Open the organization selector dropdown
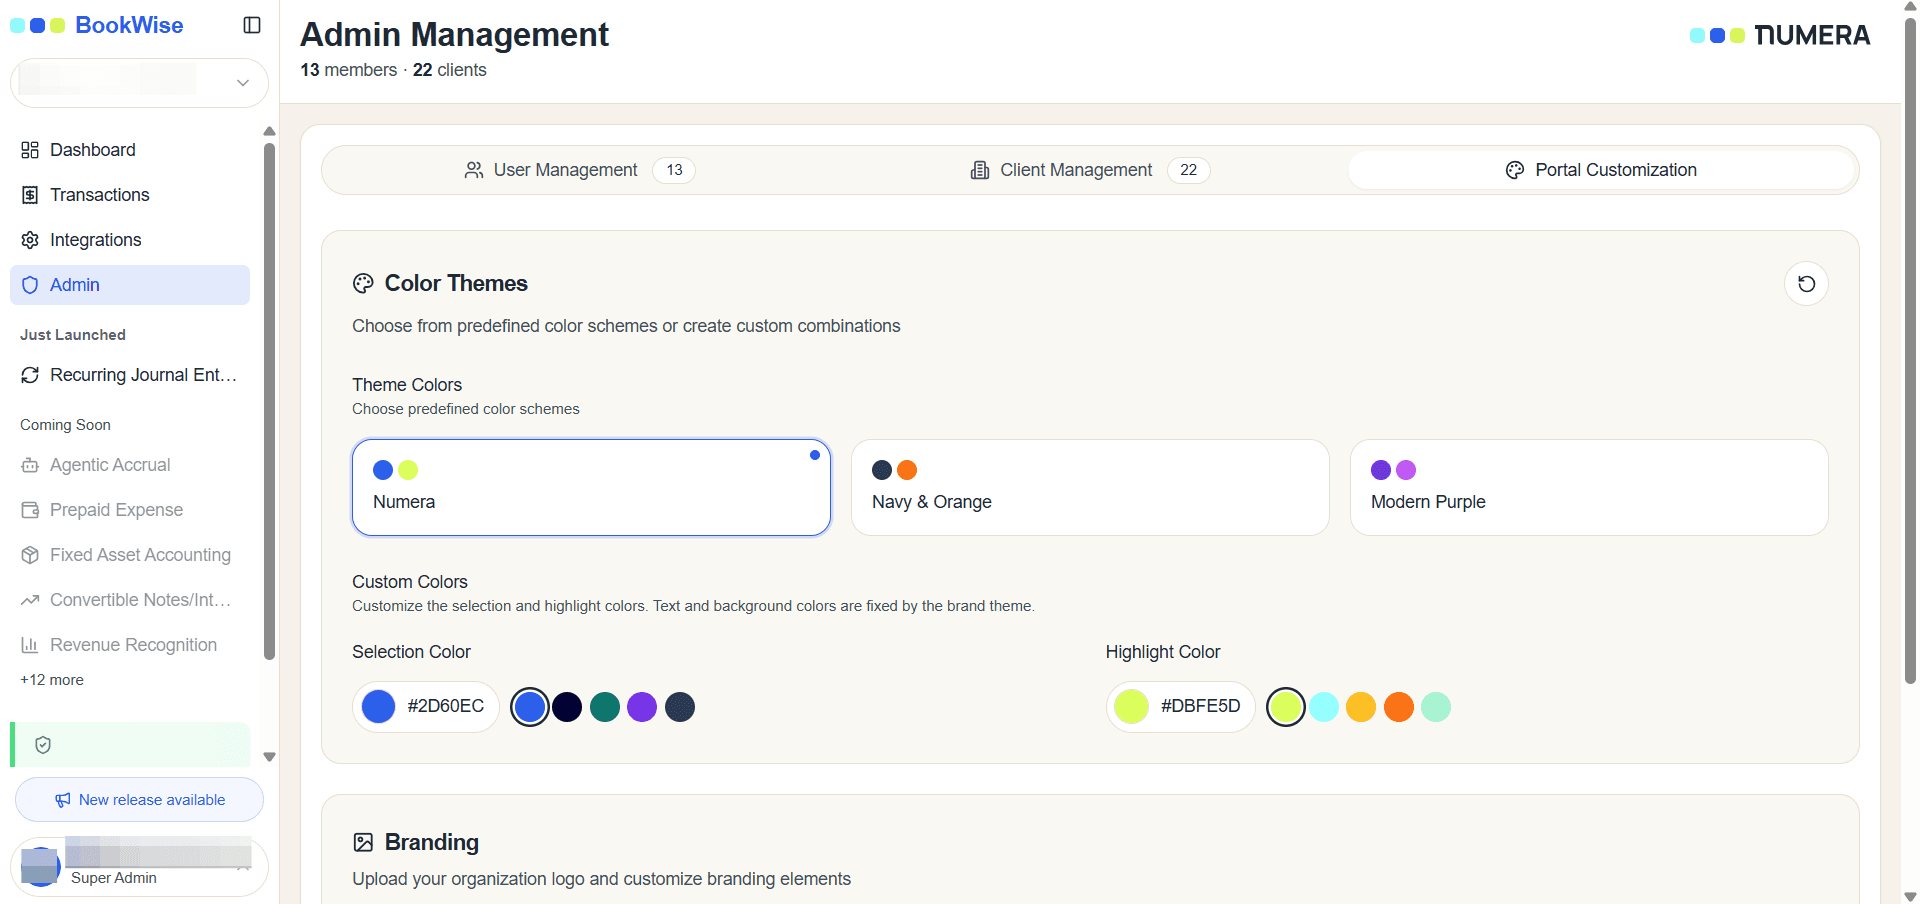Image resolution: width=1920 pixels, height=904 pixels. pos(139,83)
